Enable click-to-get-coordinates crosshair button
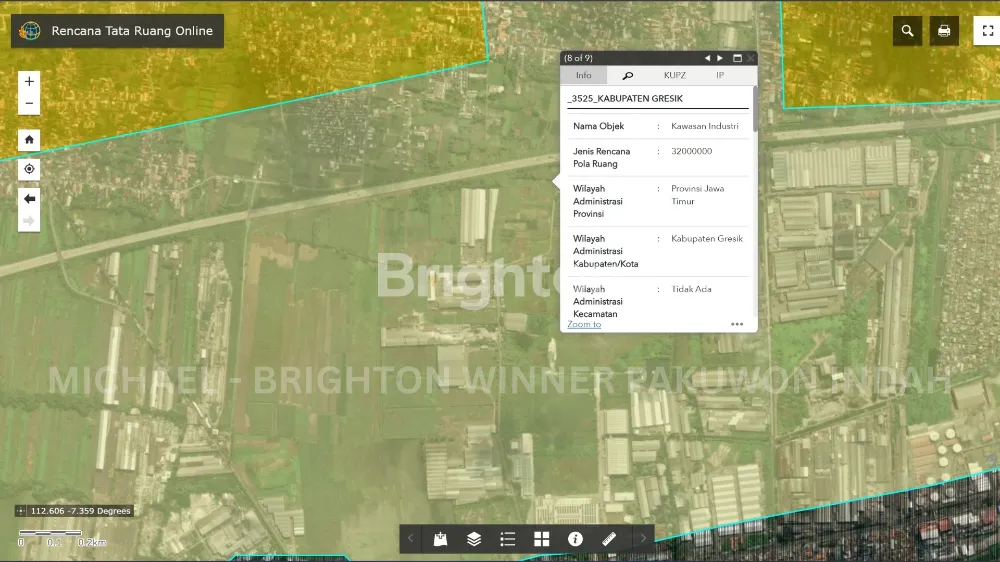 pyautogui.click(x=23, y=511)
